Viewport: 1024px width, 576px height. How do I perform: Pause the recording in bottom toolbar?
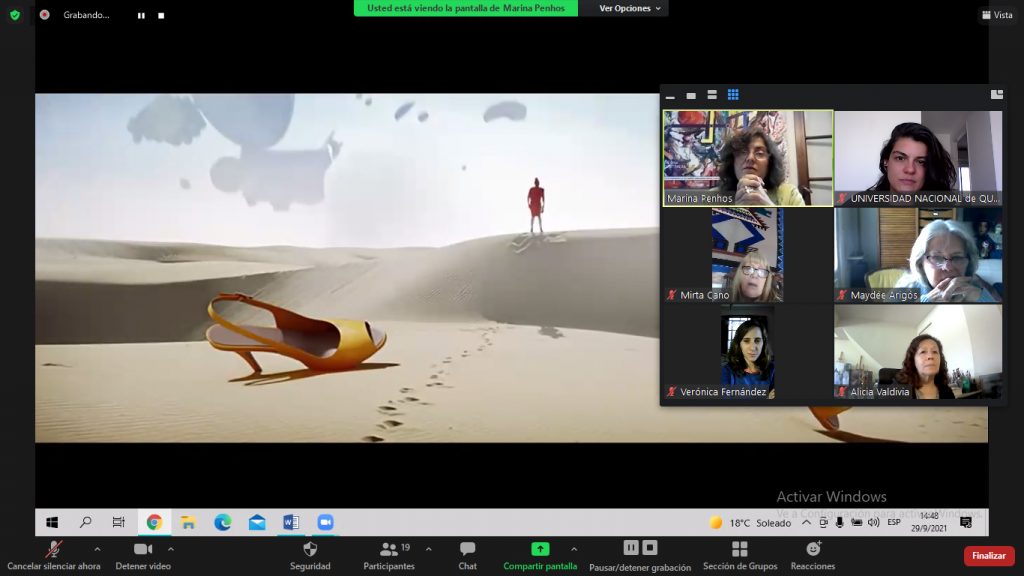coord(631,548)
